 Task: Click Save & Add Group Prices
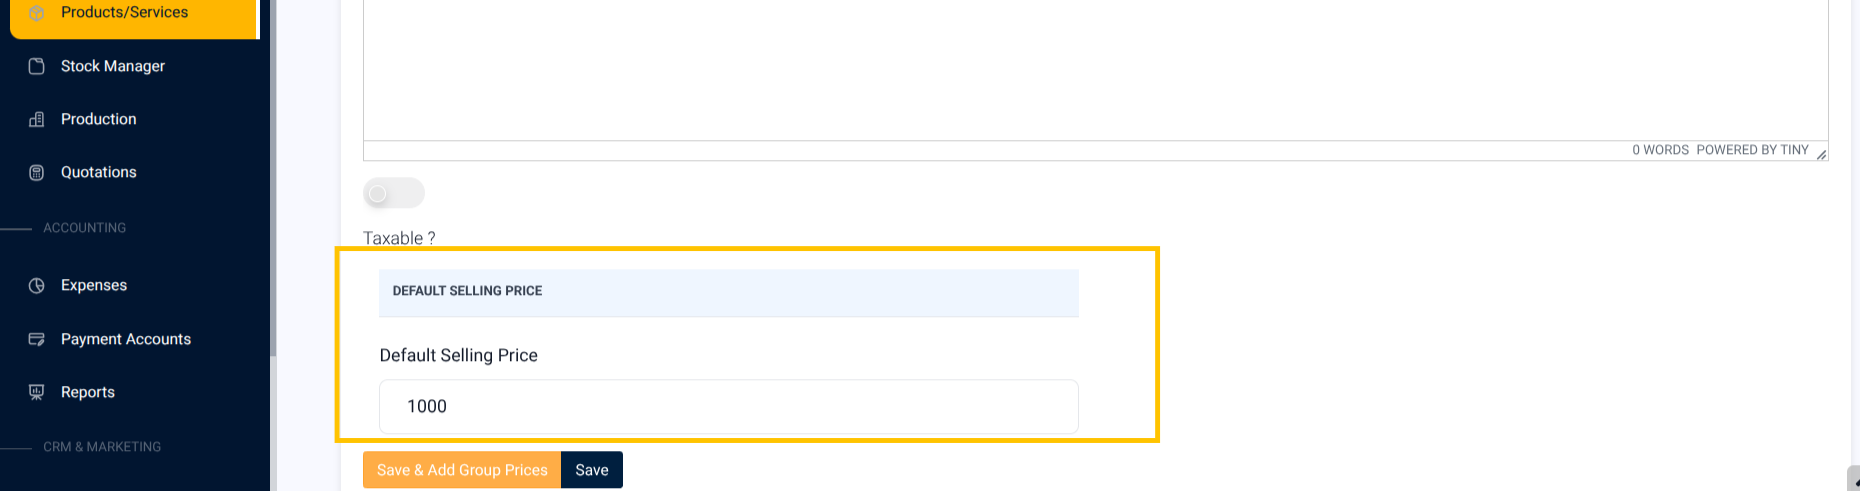tap(462, 470)
